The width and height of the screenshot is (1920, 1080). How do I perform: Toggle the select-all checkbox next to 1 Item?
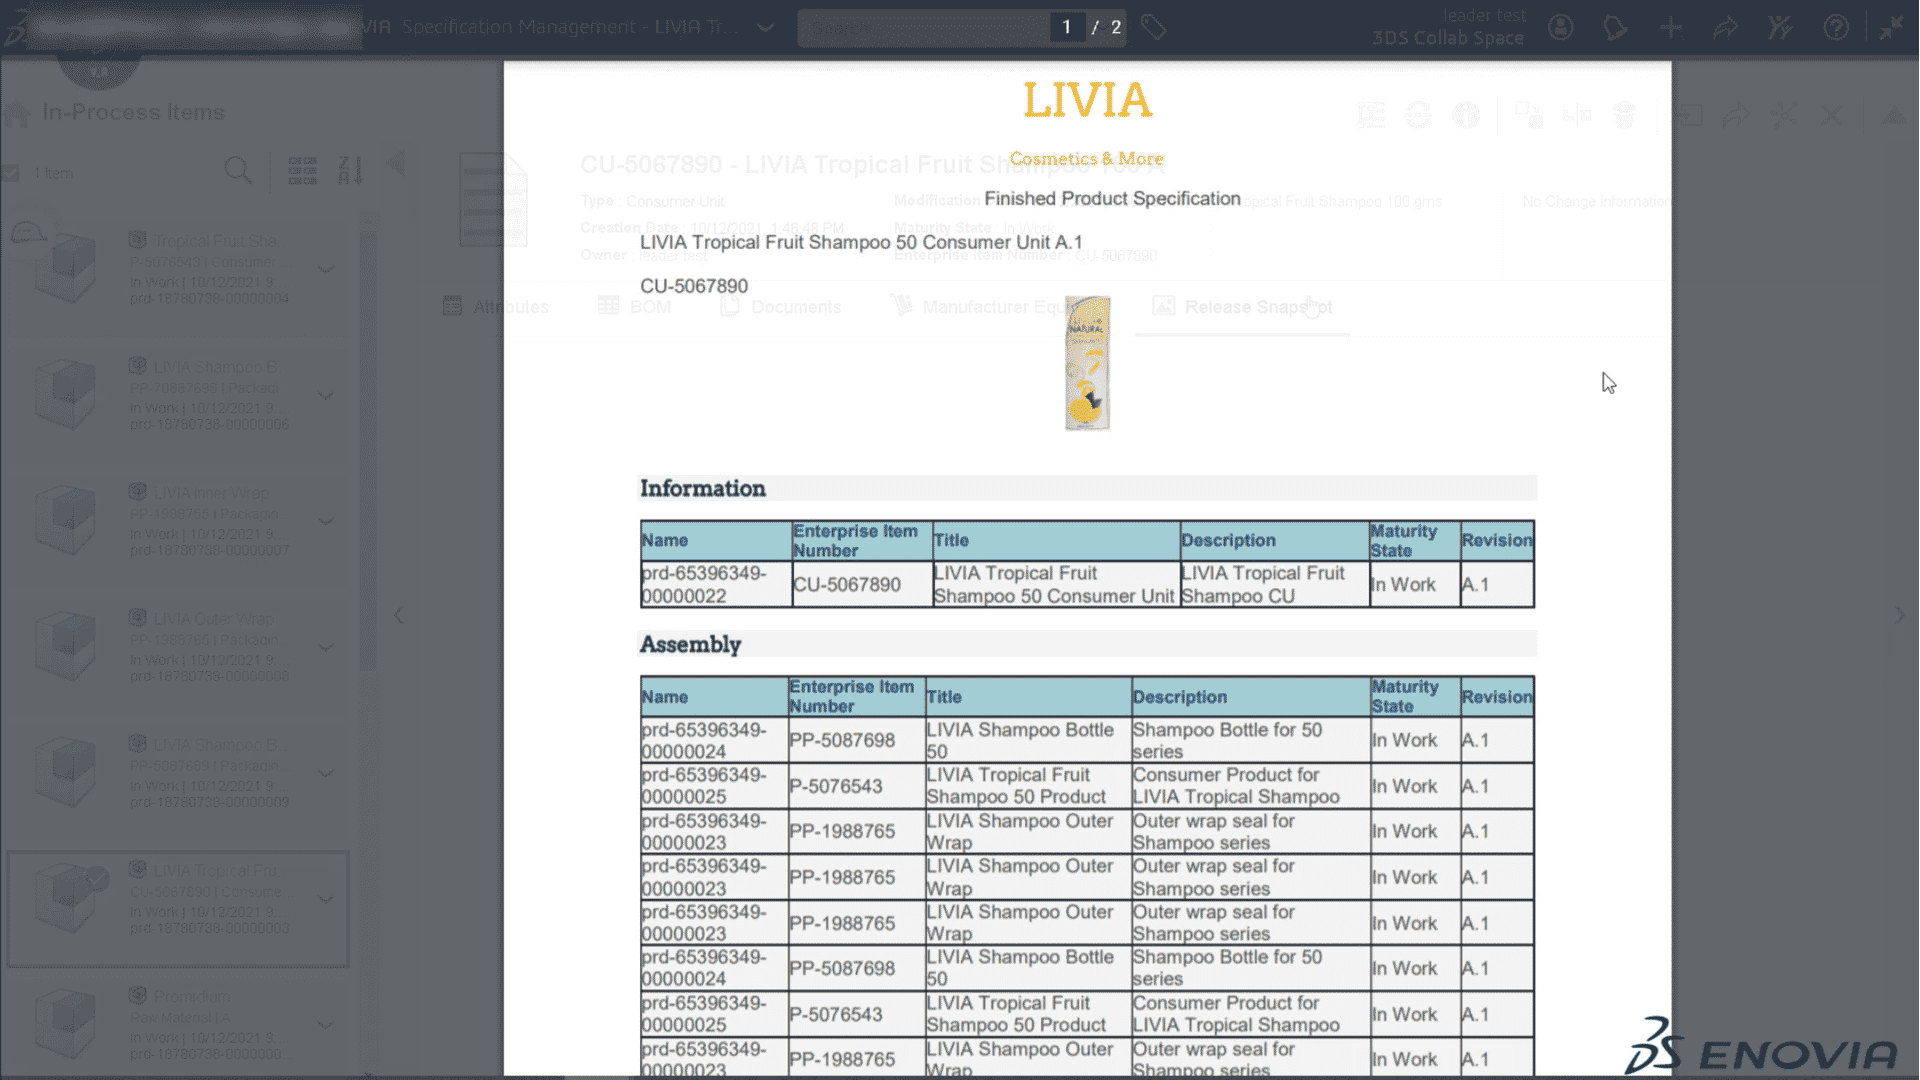[x=11, y=173]
